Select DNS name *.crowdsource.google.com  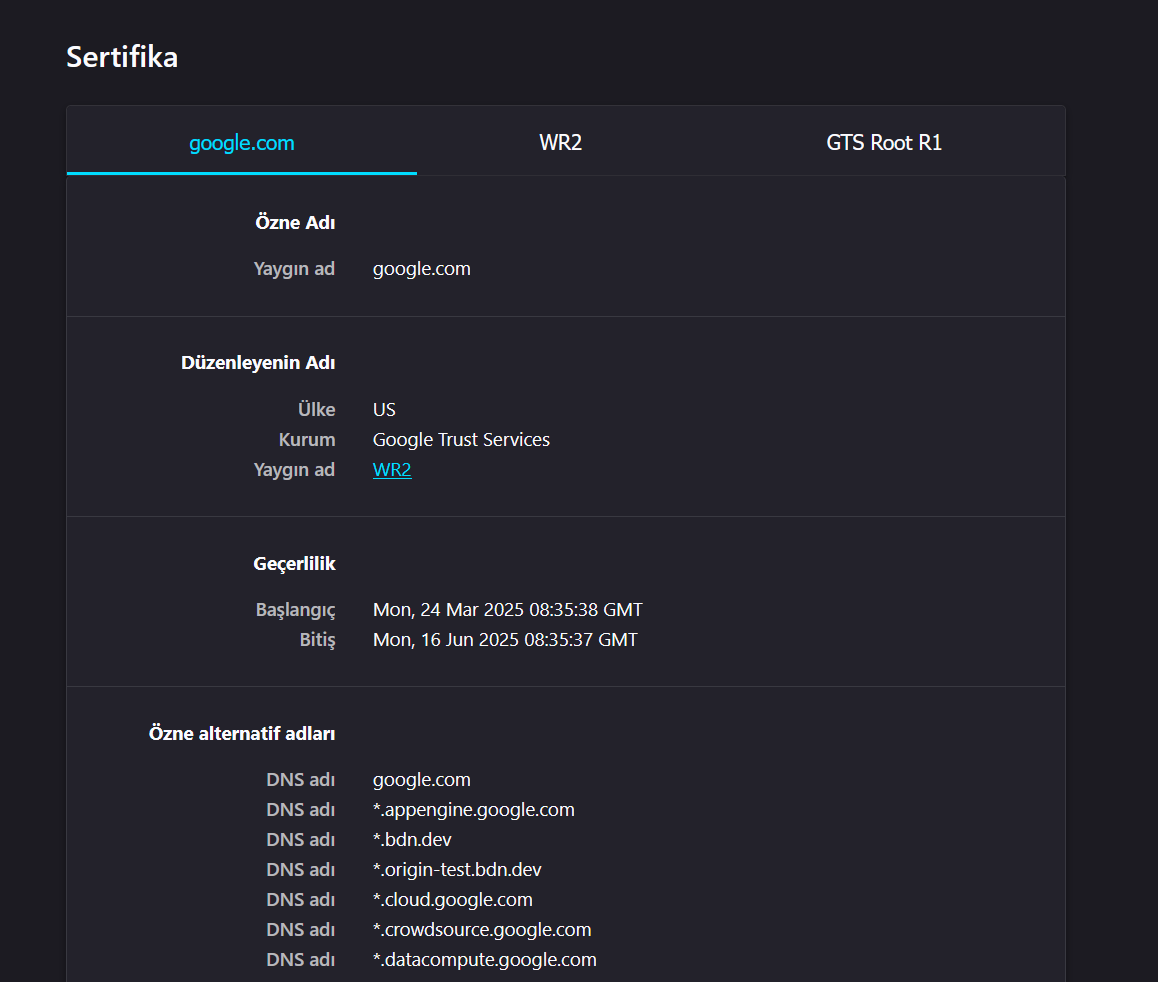(482, 930)
